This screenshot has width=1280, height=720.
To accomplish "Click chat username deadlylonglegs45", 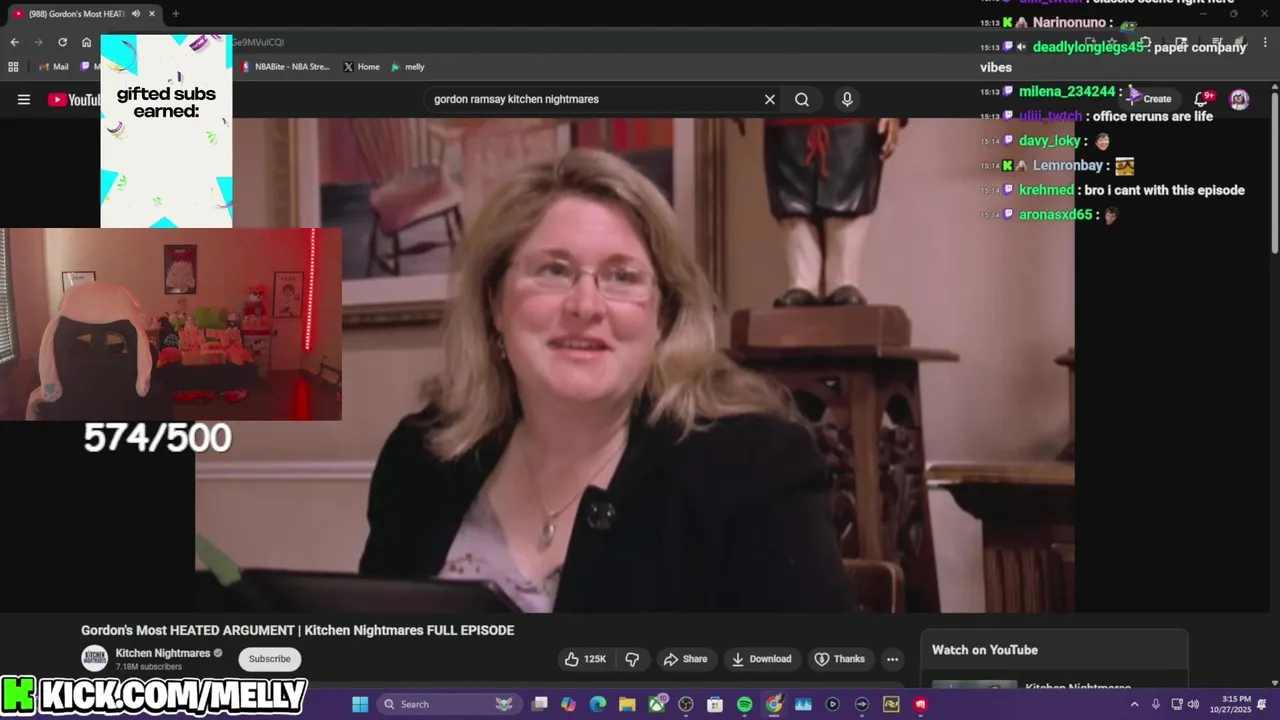I will pos(1088,47).
